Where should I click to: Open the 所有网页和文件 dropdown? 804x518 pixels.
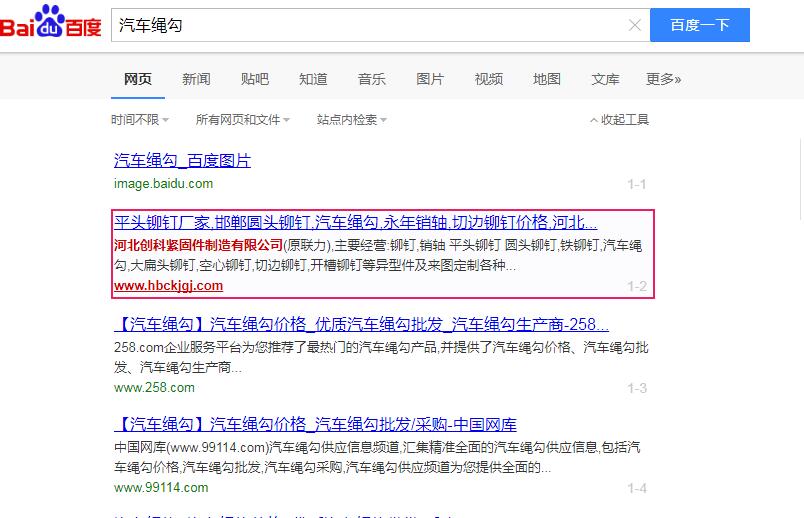tap(242, 120)
